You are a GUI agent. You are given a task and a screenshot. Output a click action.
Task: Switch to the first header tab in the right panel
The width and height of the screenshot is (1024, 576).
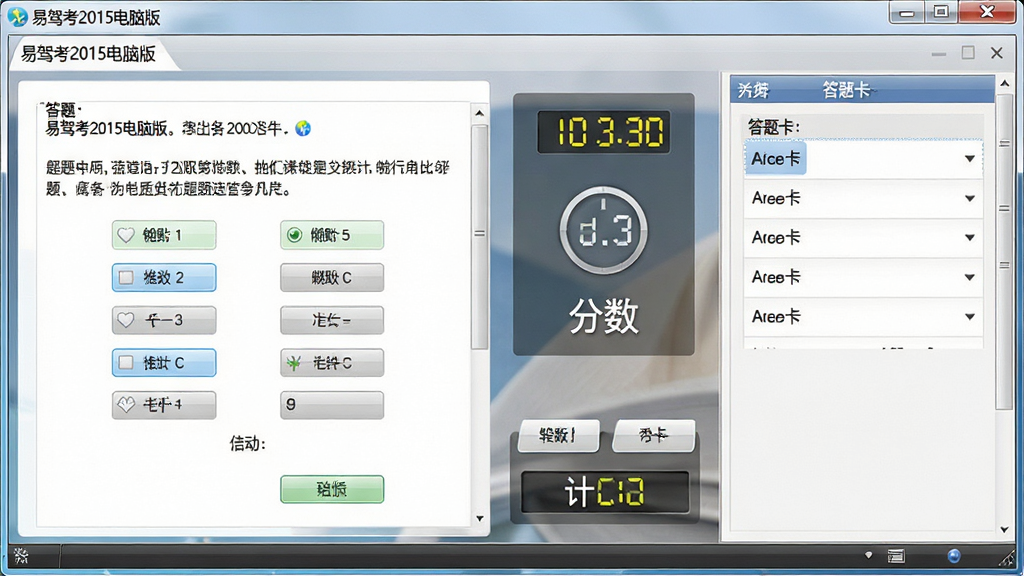753,90
